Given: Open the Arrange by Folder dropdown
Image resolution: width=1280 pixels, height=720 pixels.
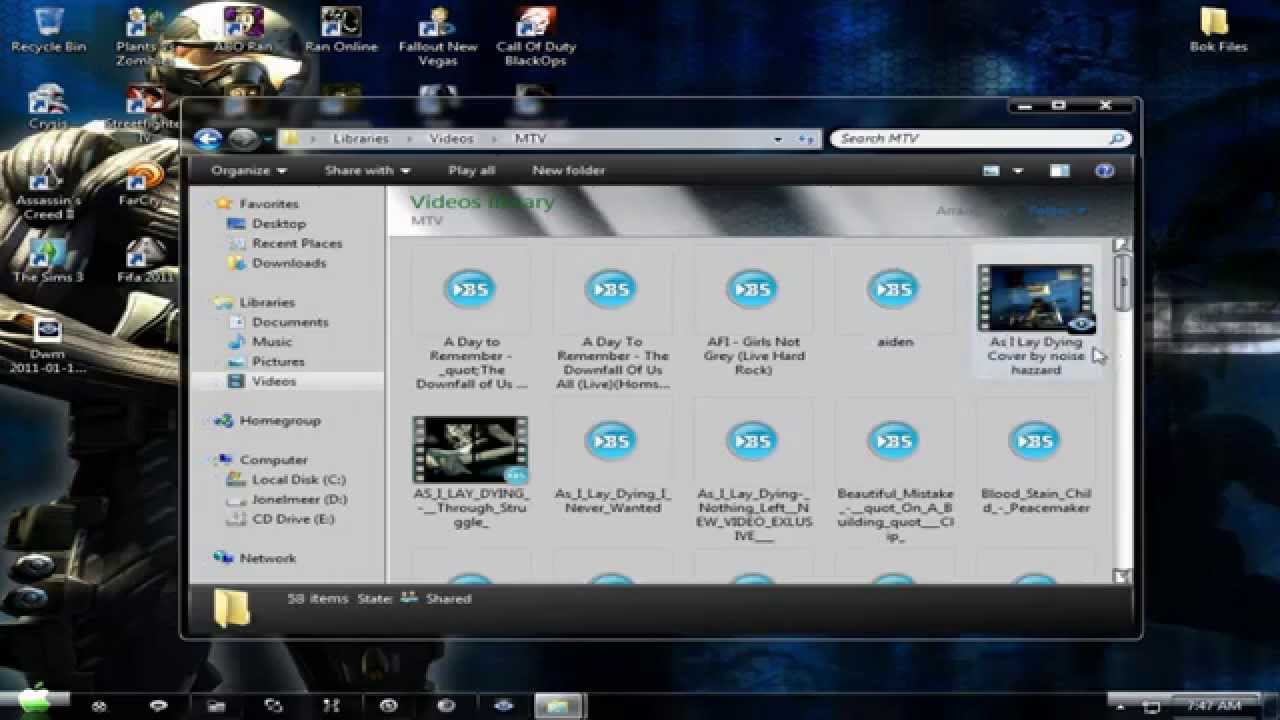Looking at the screenshot, I should click(1057, 211).
